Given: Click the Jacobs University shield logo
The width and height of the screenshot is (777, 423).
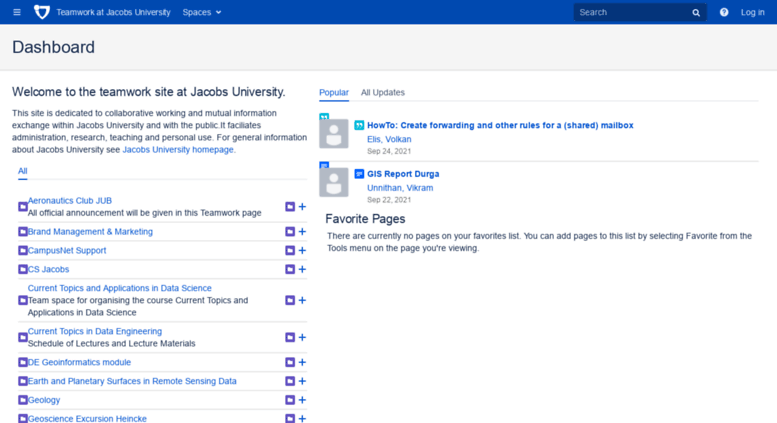Looking at the screenshot, I should pyautogui.click(x=42, y=12).
